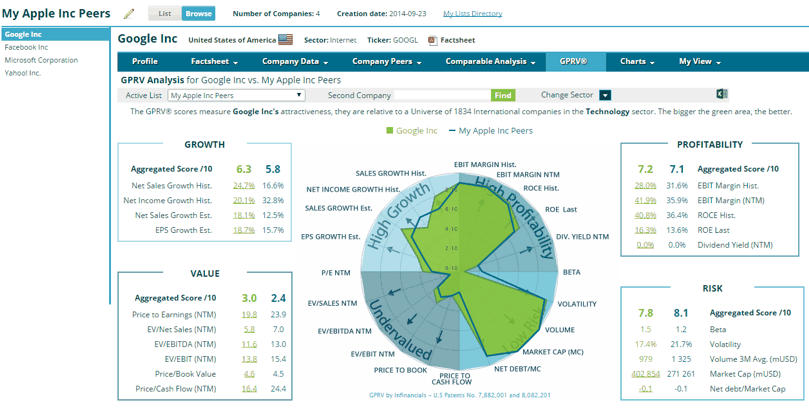Image resolution: width=809 pixels, height=411 pixels.
Task: Click the My Apple Inc Peers title
Action: [x=56, y=13]
